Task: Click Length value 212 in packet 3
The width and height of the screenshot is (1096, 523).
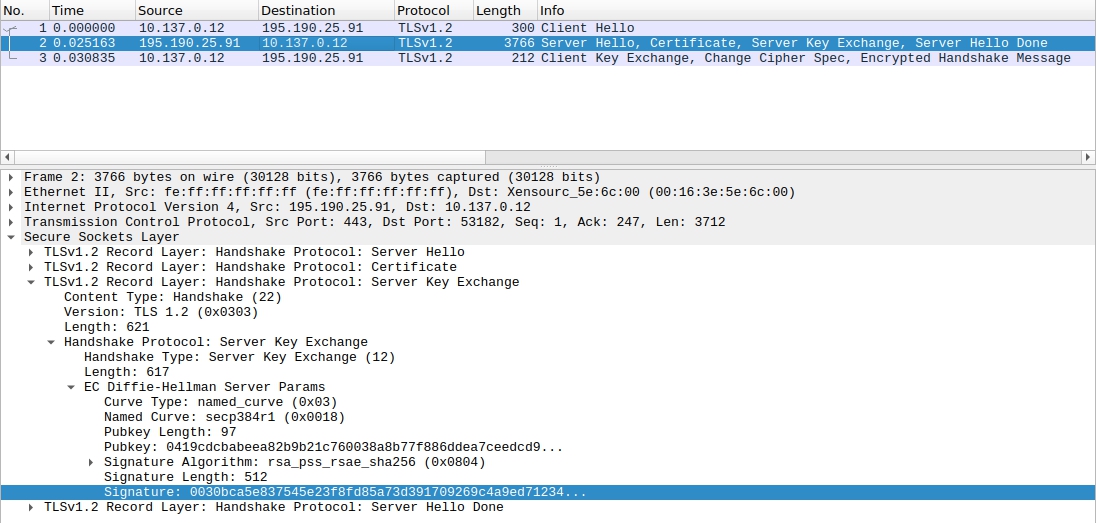Action: coord(524,58)
